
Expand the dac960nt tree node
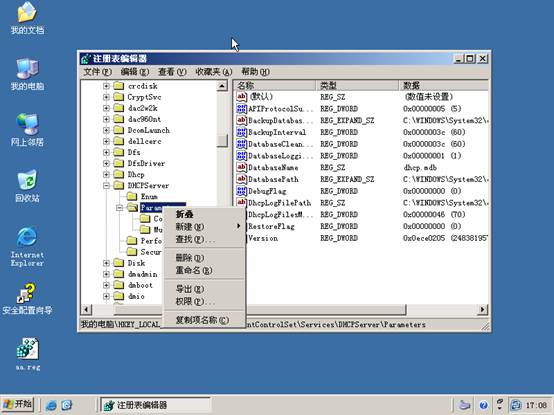(x=106, y=119)
